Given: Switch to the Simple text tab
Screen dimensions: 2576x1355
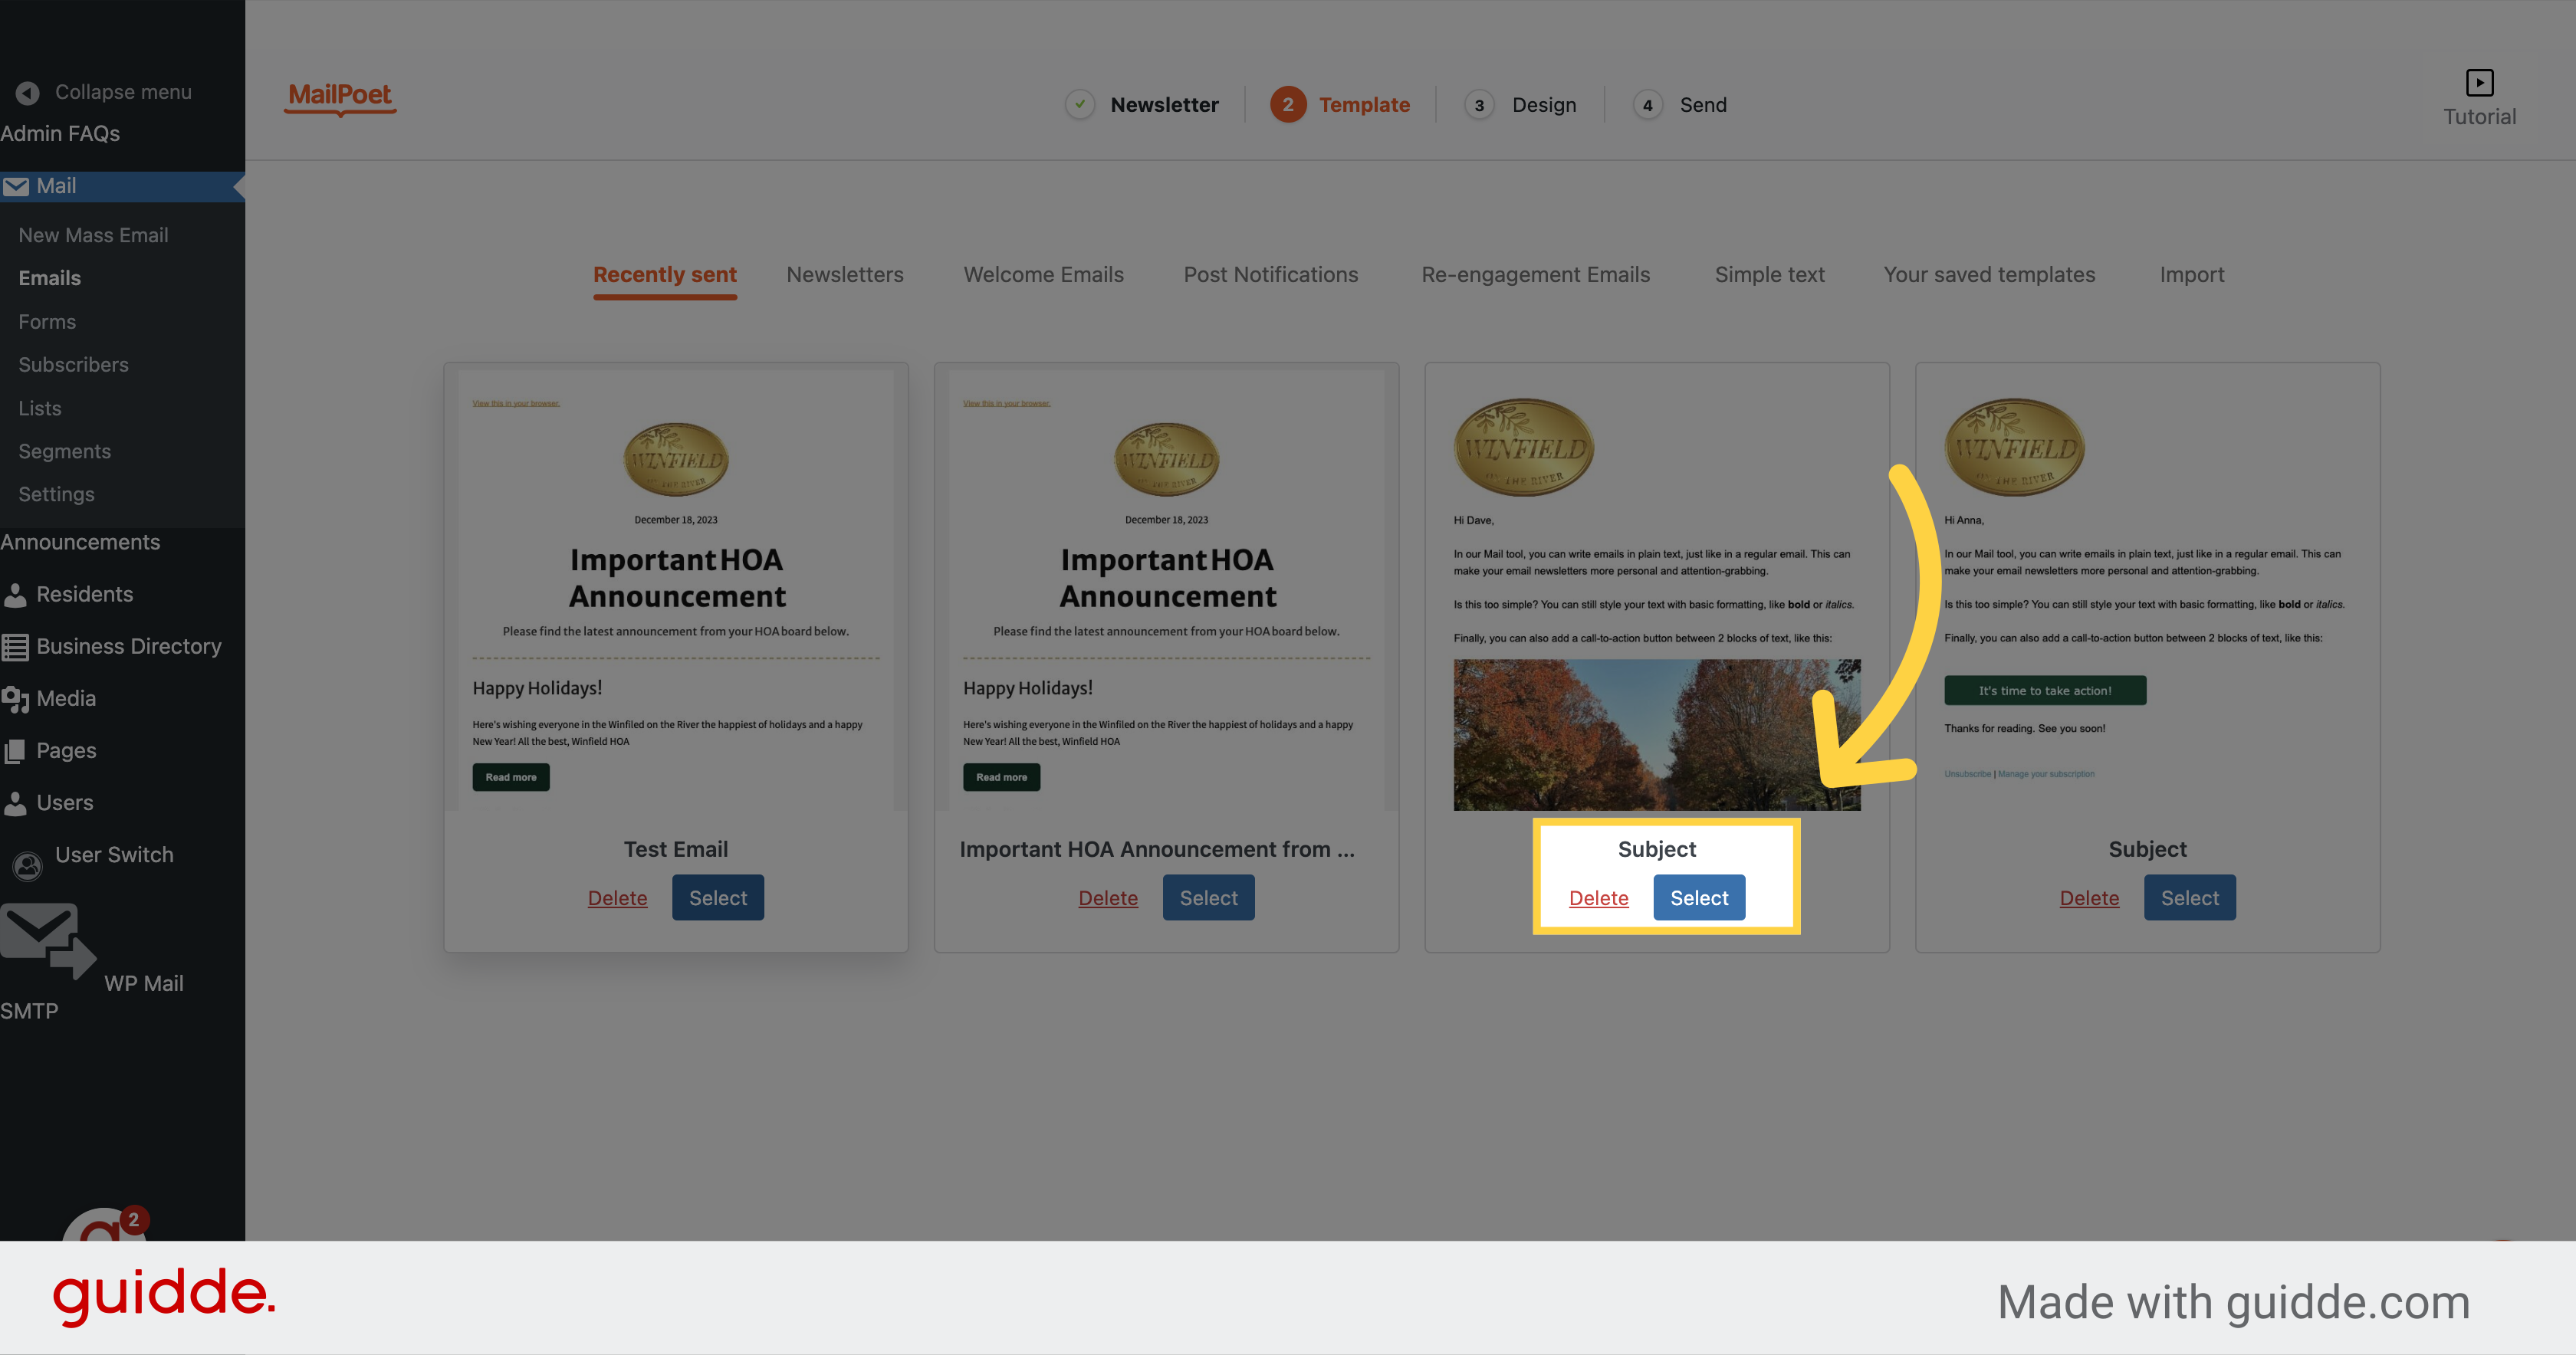Looking at the screenshot, I should [x=1769, y=275].
